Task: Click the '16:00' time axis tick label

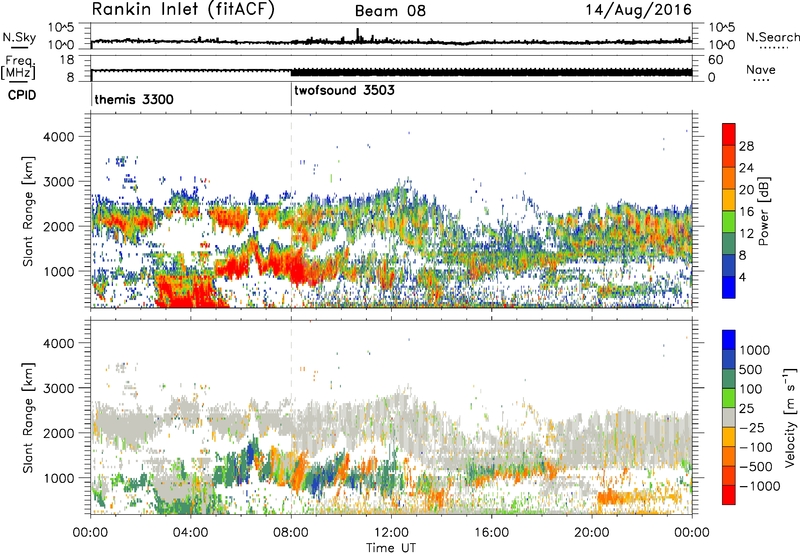Action: 491,533
